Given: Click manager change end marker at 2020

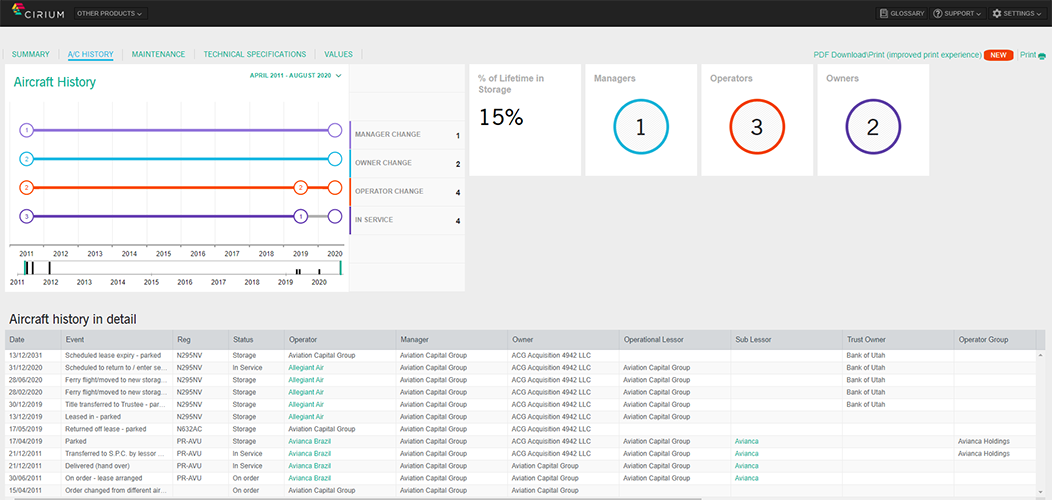Looking at the screenshot, I should coord(335,130).
